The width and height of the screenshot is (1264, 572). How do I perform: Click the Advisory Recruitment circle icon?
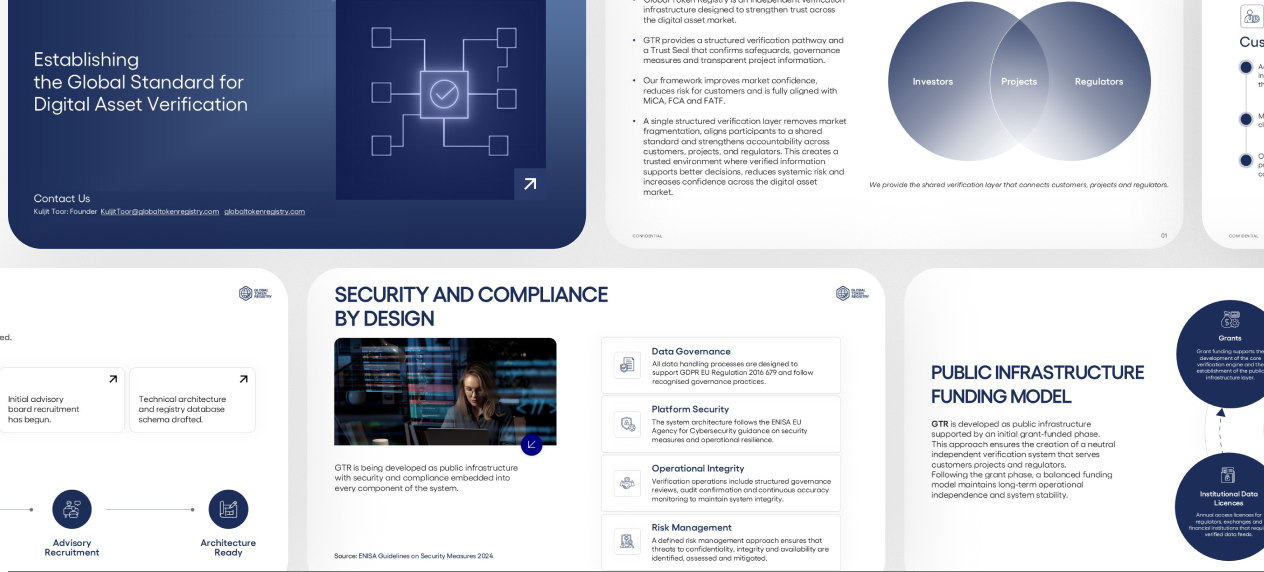tap(72, 509)
